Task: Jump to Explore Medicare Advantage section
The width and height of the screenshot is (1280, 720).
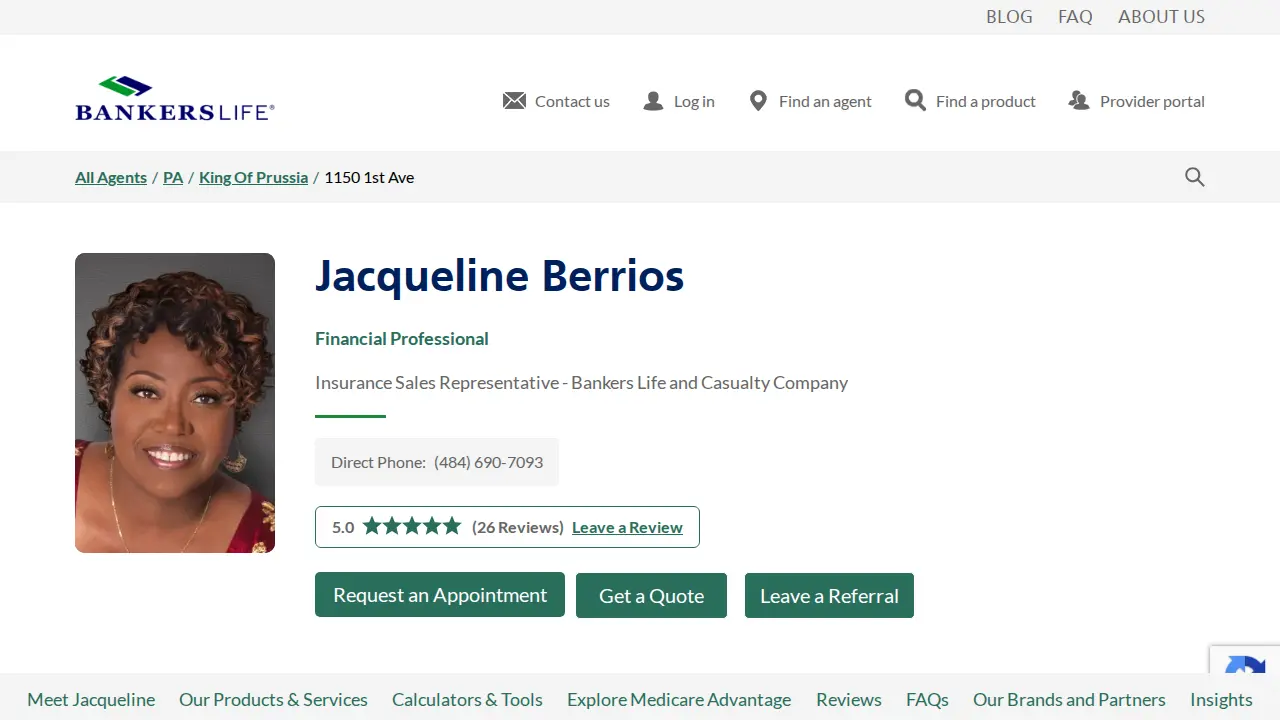Action: pyautogui.click(x=679, y=699)
